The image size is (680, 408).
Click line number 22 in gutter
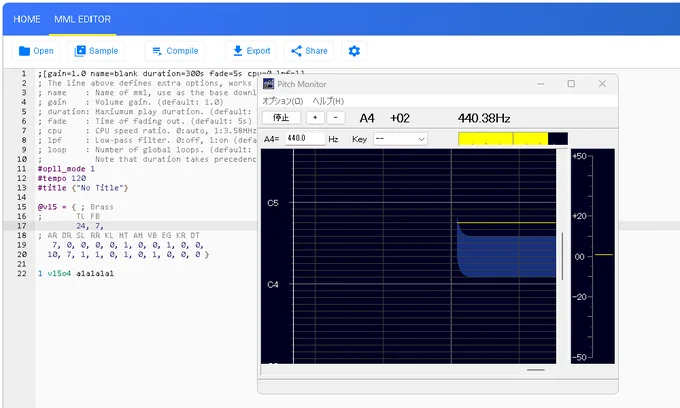(22, 274)
